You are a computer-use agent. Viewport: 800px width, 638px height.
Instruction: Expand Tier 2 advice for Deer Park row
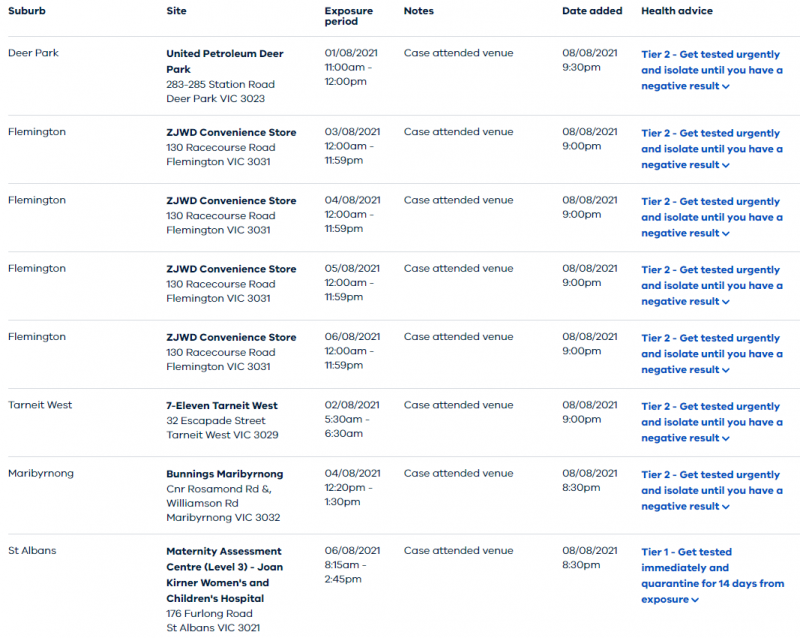click(x=711, y=70)
